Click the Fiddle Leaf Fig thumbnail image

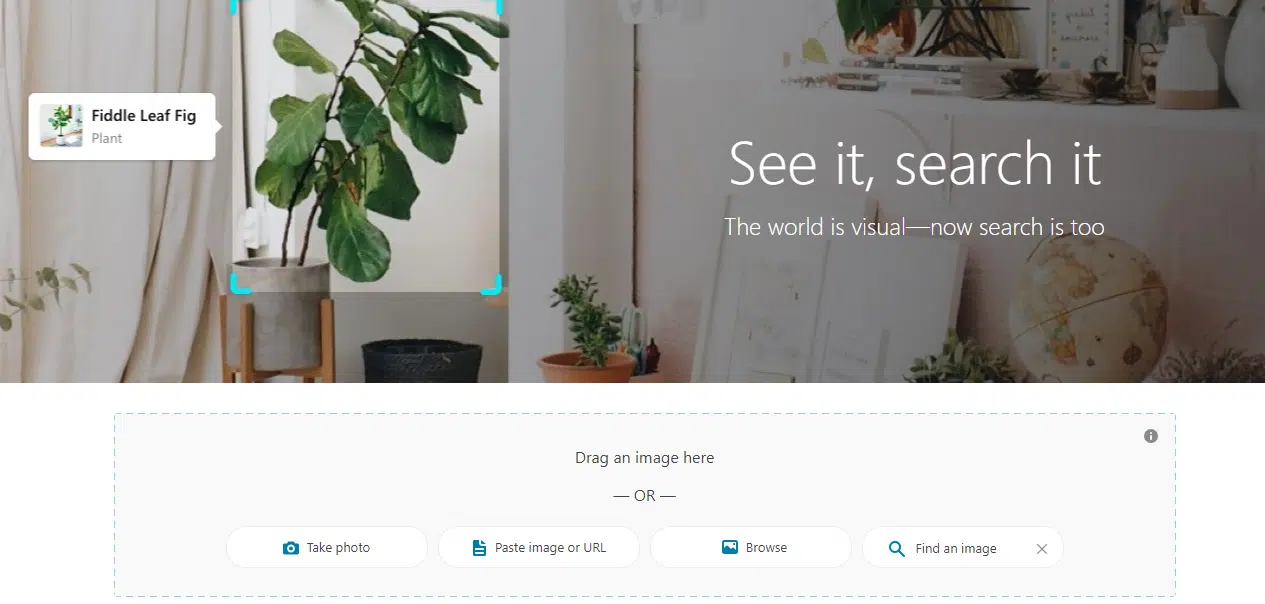tap(61, 126)
